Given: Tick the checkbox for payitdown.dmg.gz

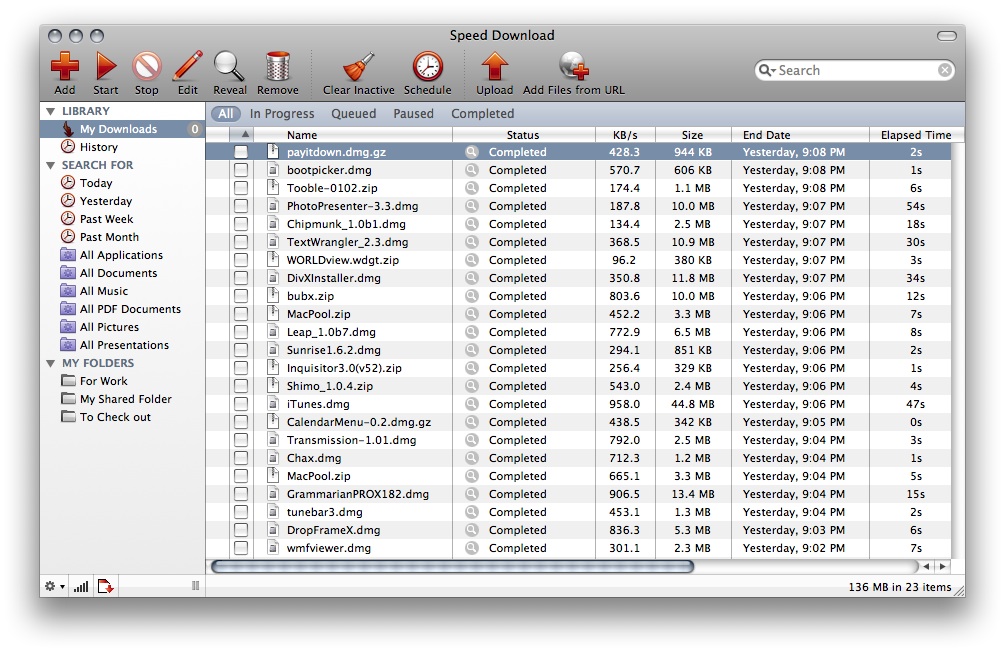Looking at the screenshot, I should (241, 152).
